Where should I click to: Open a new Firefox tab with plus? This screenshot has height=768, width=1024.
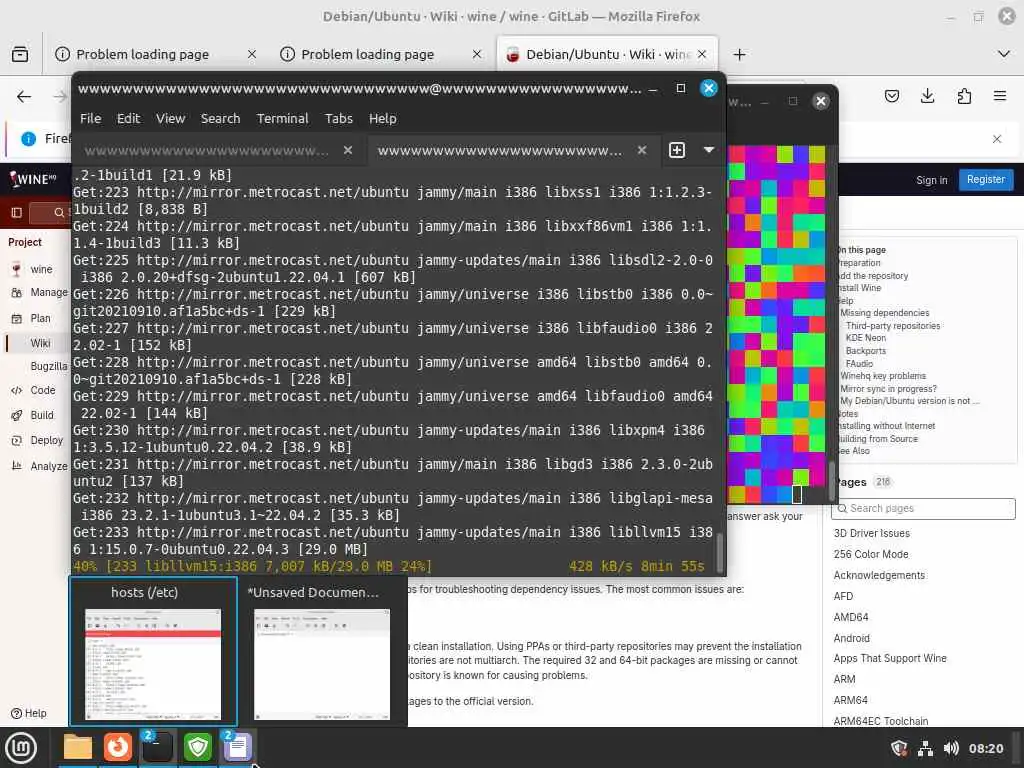739,54
